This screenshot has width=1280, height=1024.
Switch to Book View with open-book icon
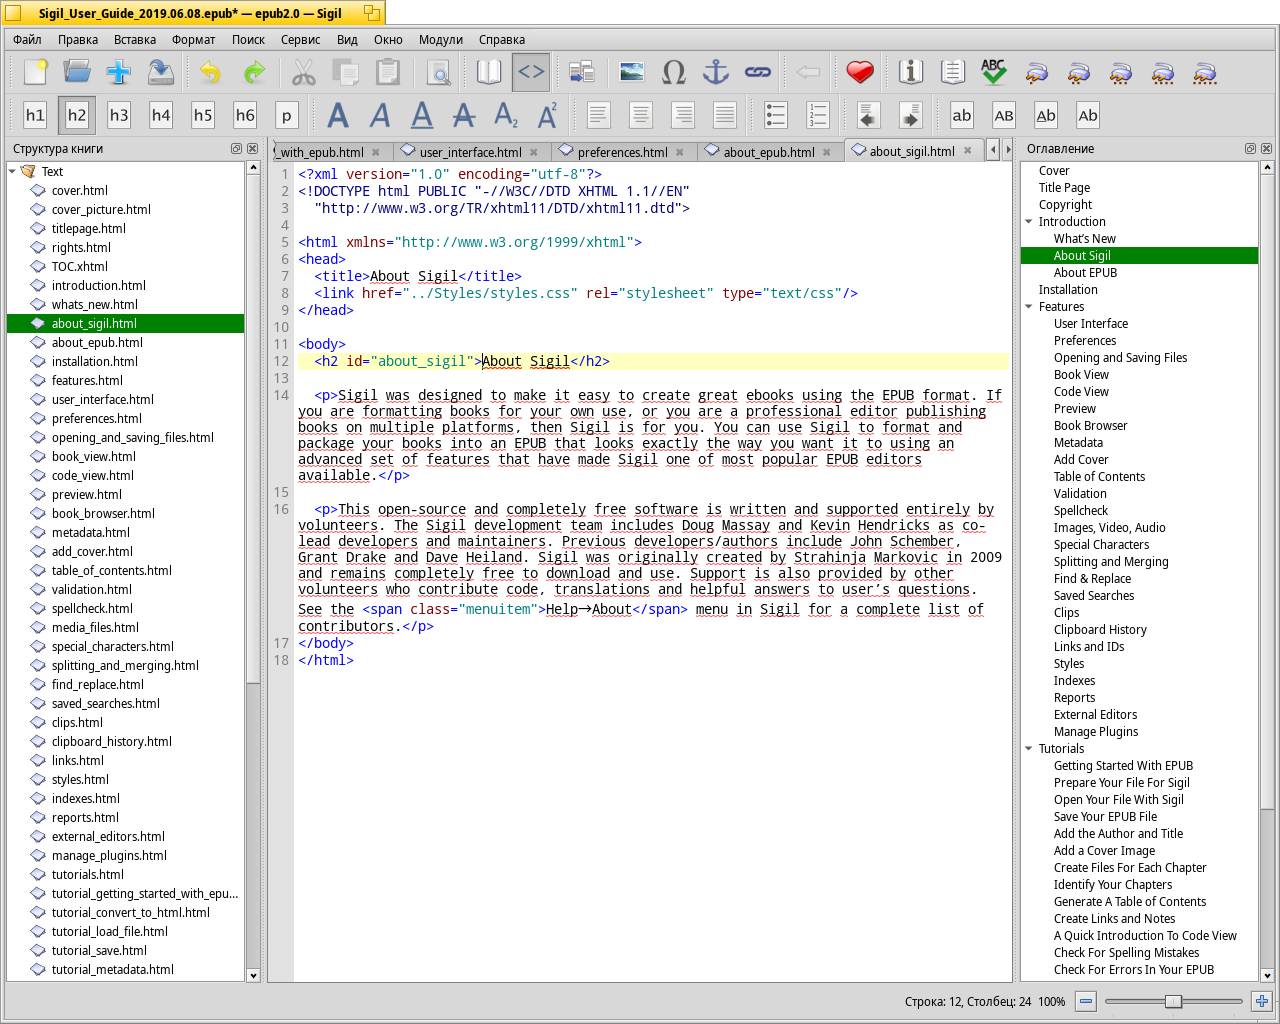pyautogui.click(x=488, y=72)
